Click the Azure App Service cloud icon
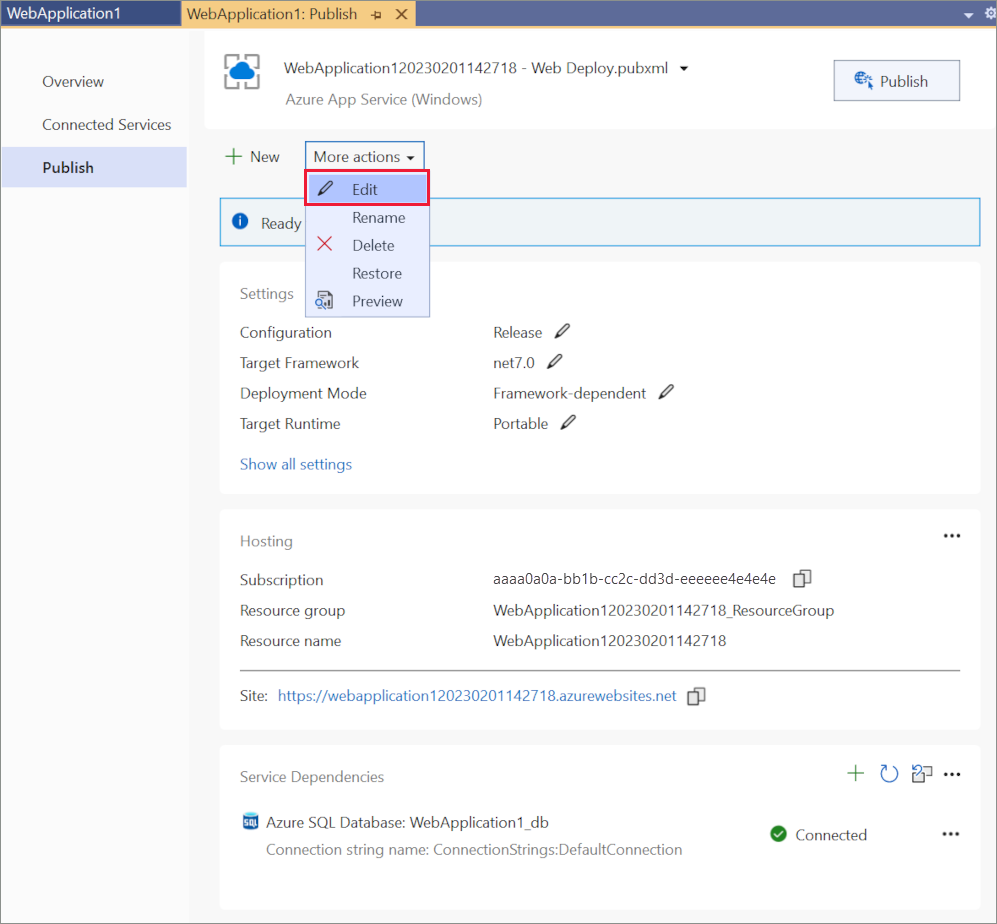Screen dimensions: 997x924 tap(240, 71)
